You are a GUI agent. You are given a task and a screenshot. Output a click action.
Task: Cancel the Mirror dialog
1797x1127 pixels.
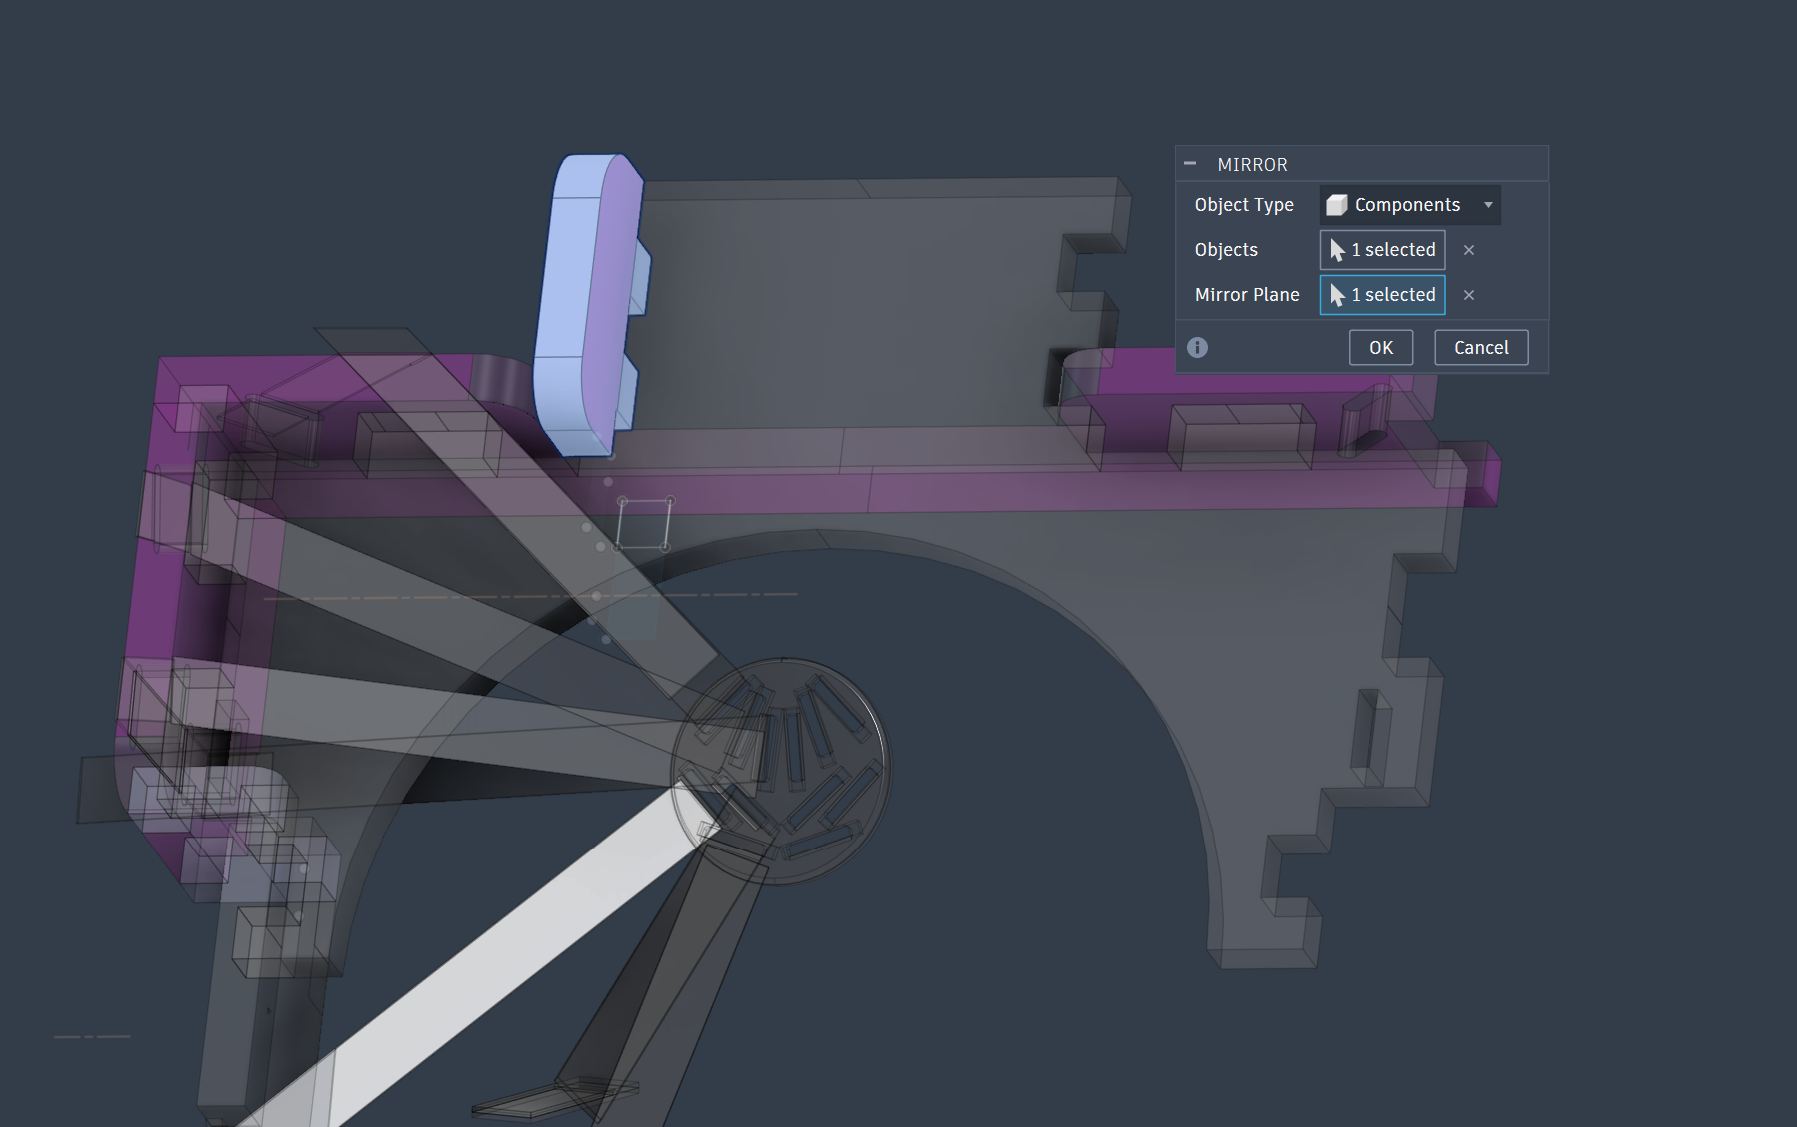tap(1481, 347)
